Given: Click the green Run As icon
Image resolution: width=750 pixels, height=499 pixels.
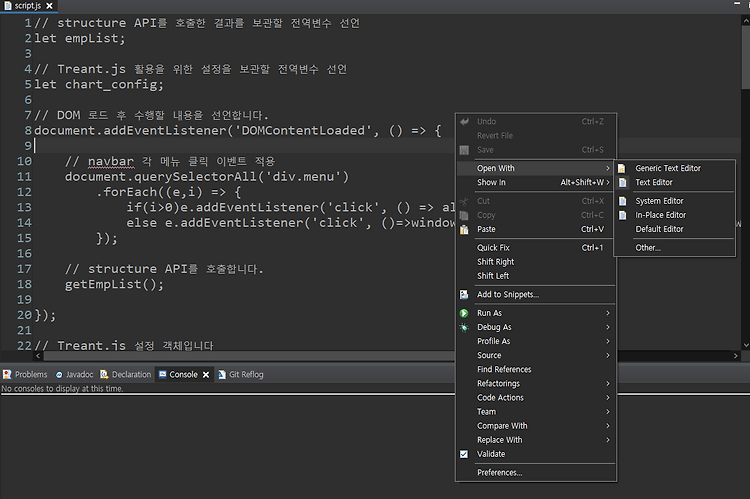Looking at the screenshot, I should click(464, 313).
